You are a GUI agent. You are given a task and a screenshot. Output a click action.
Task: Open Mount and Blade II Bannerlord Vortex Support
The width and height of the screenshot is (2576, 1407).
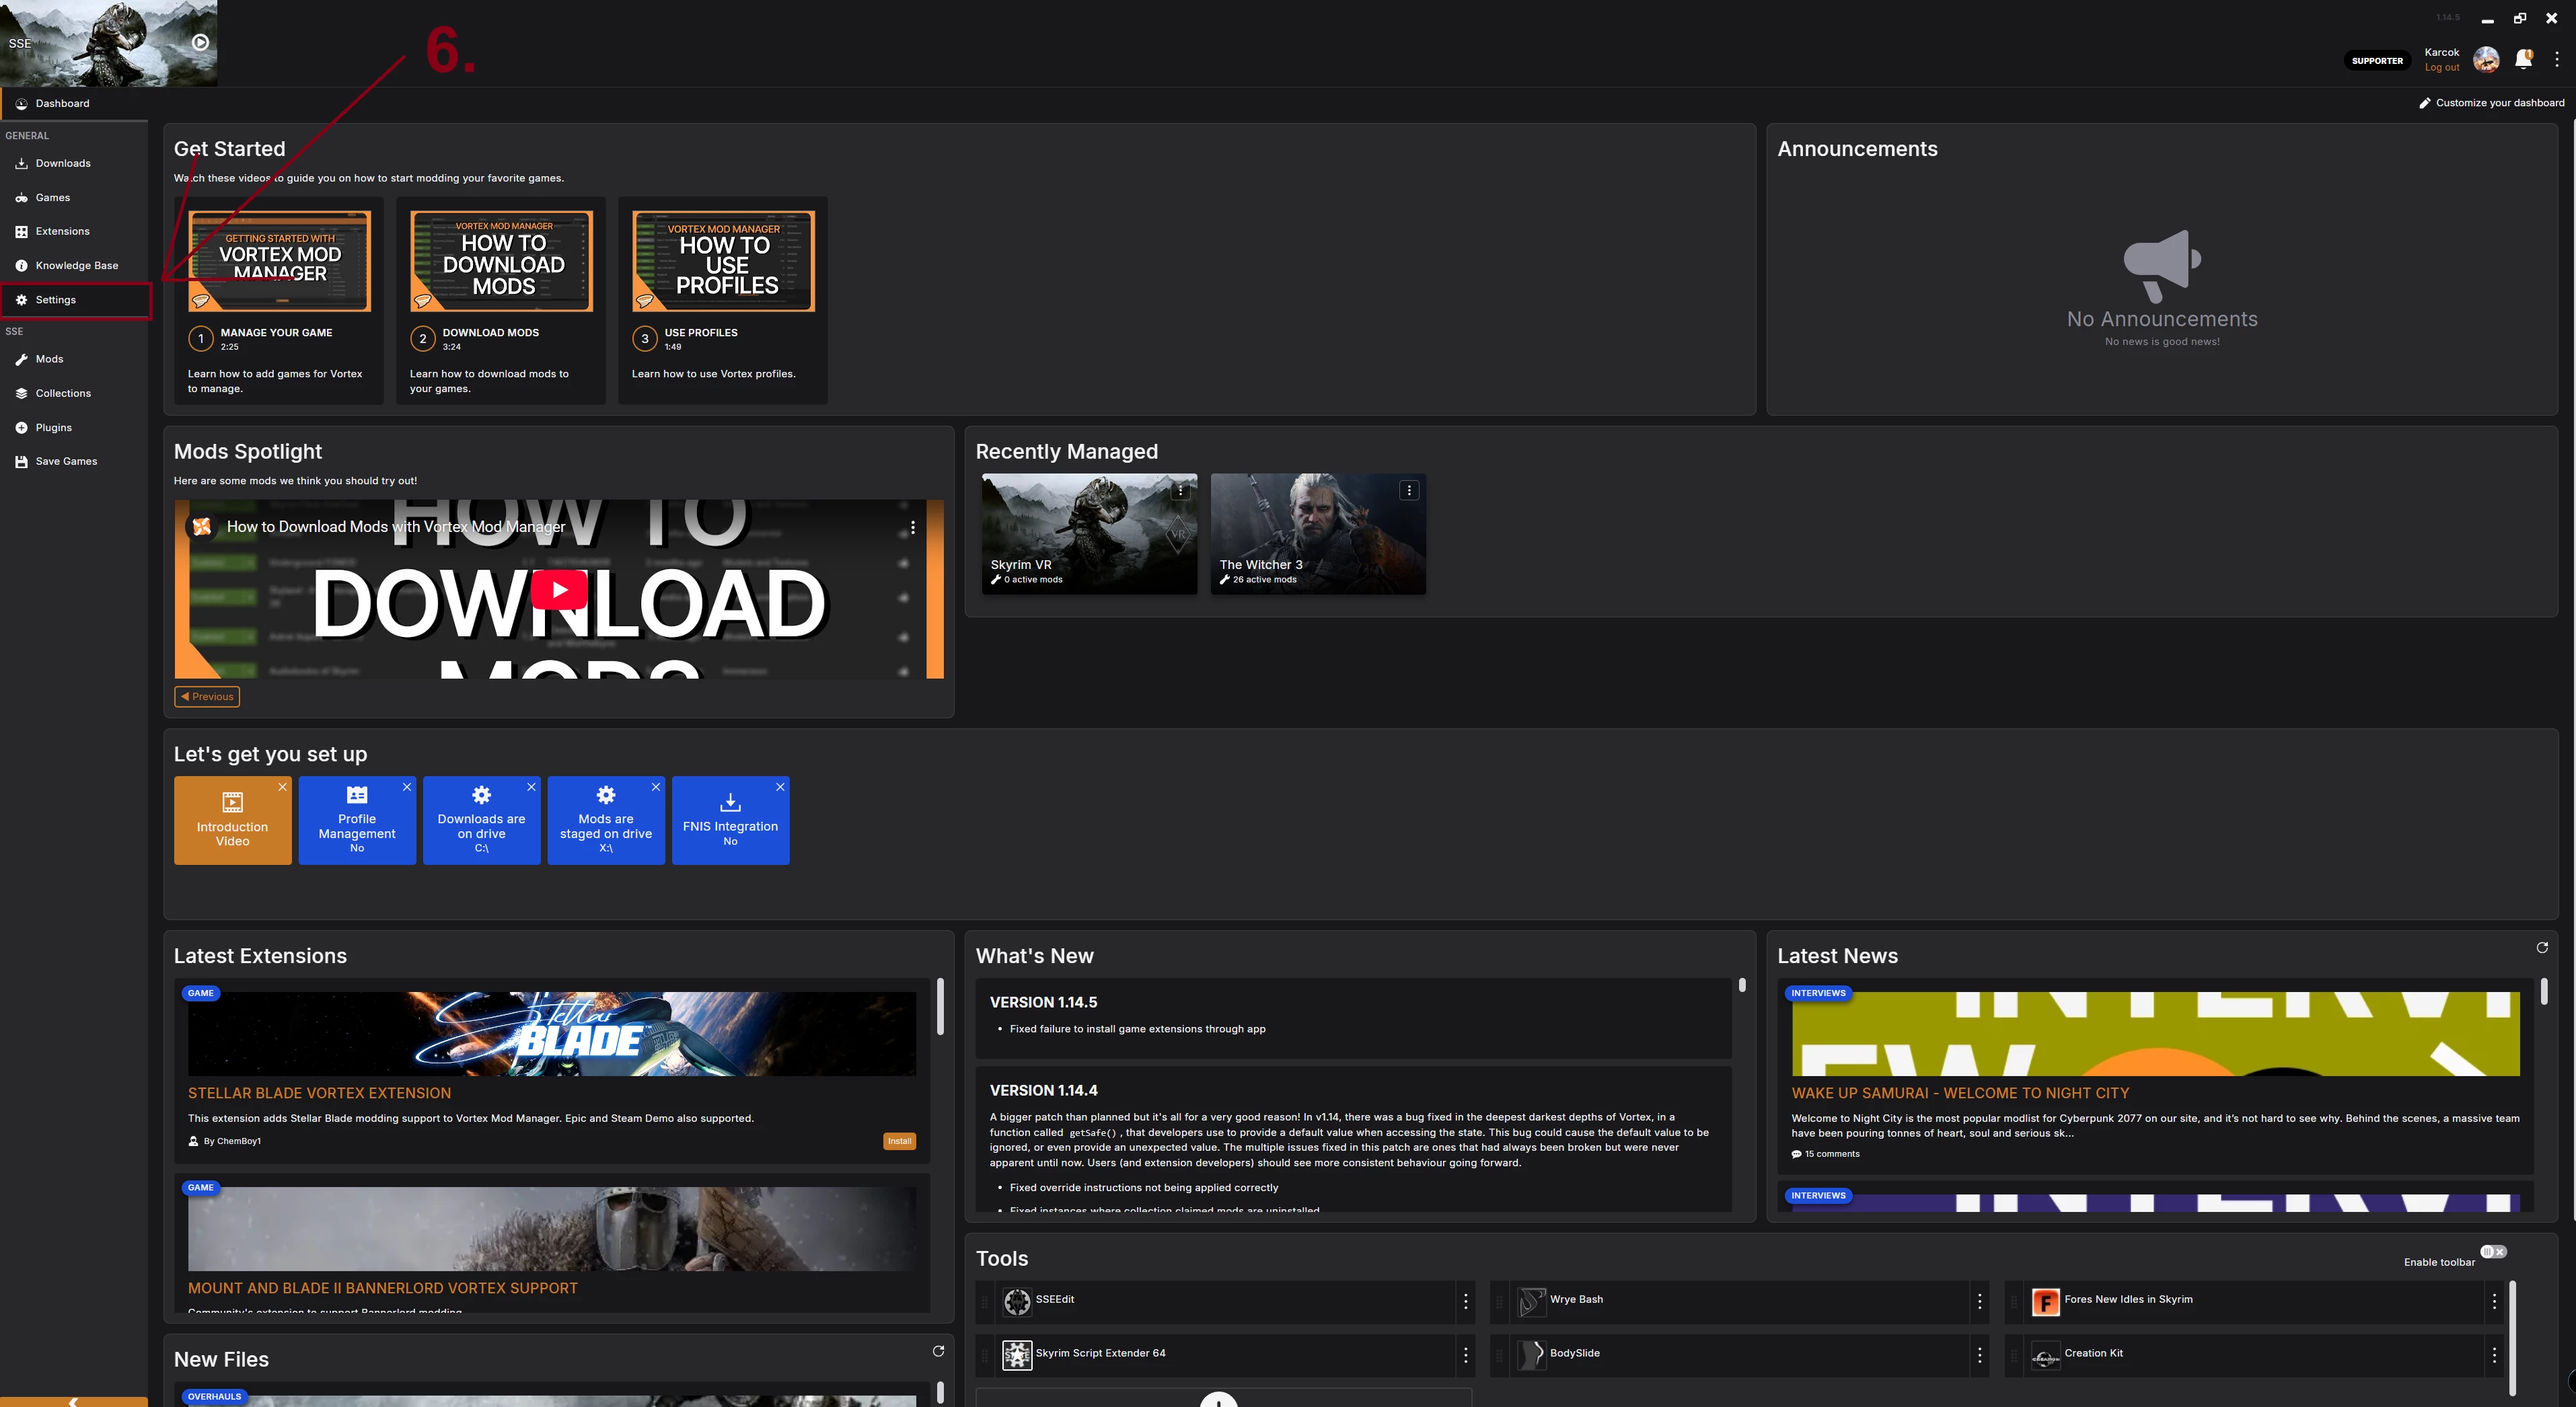(383, 1288)
